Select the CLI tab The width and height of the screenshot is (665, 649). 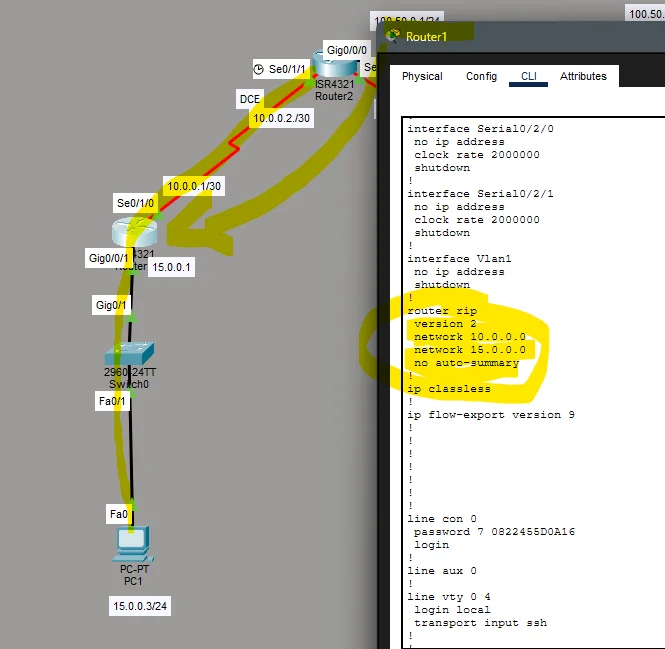528,76
